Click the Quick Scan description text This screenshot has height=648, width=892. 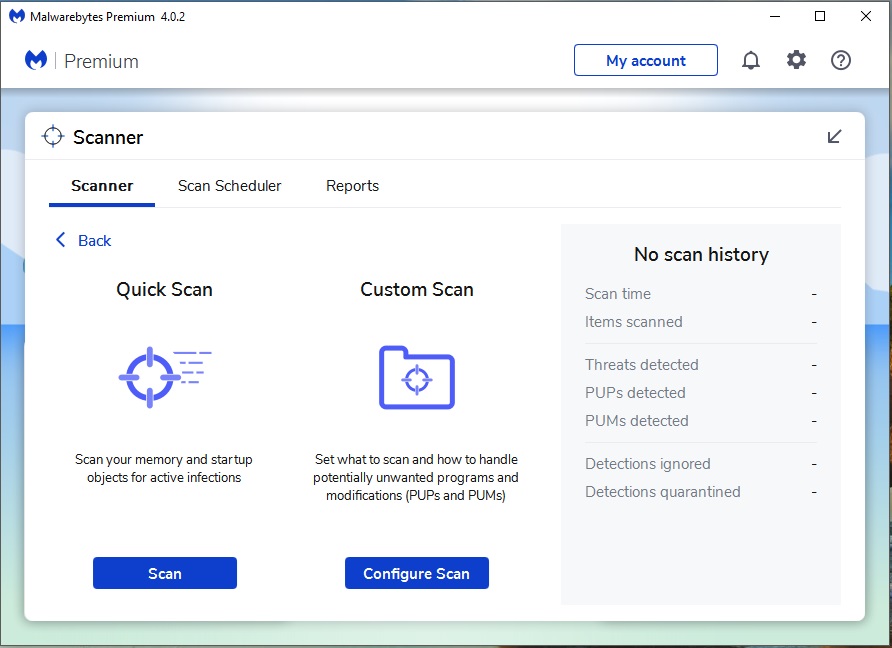coord(164,468)
